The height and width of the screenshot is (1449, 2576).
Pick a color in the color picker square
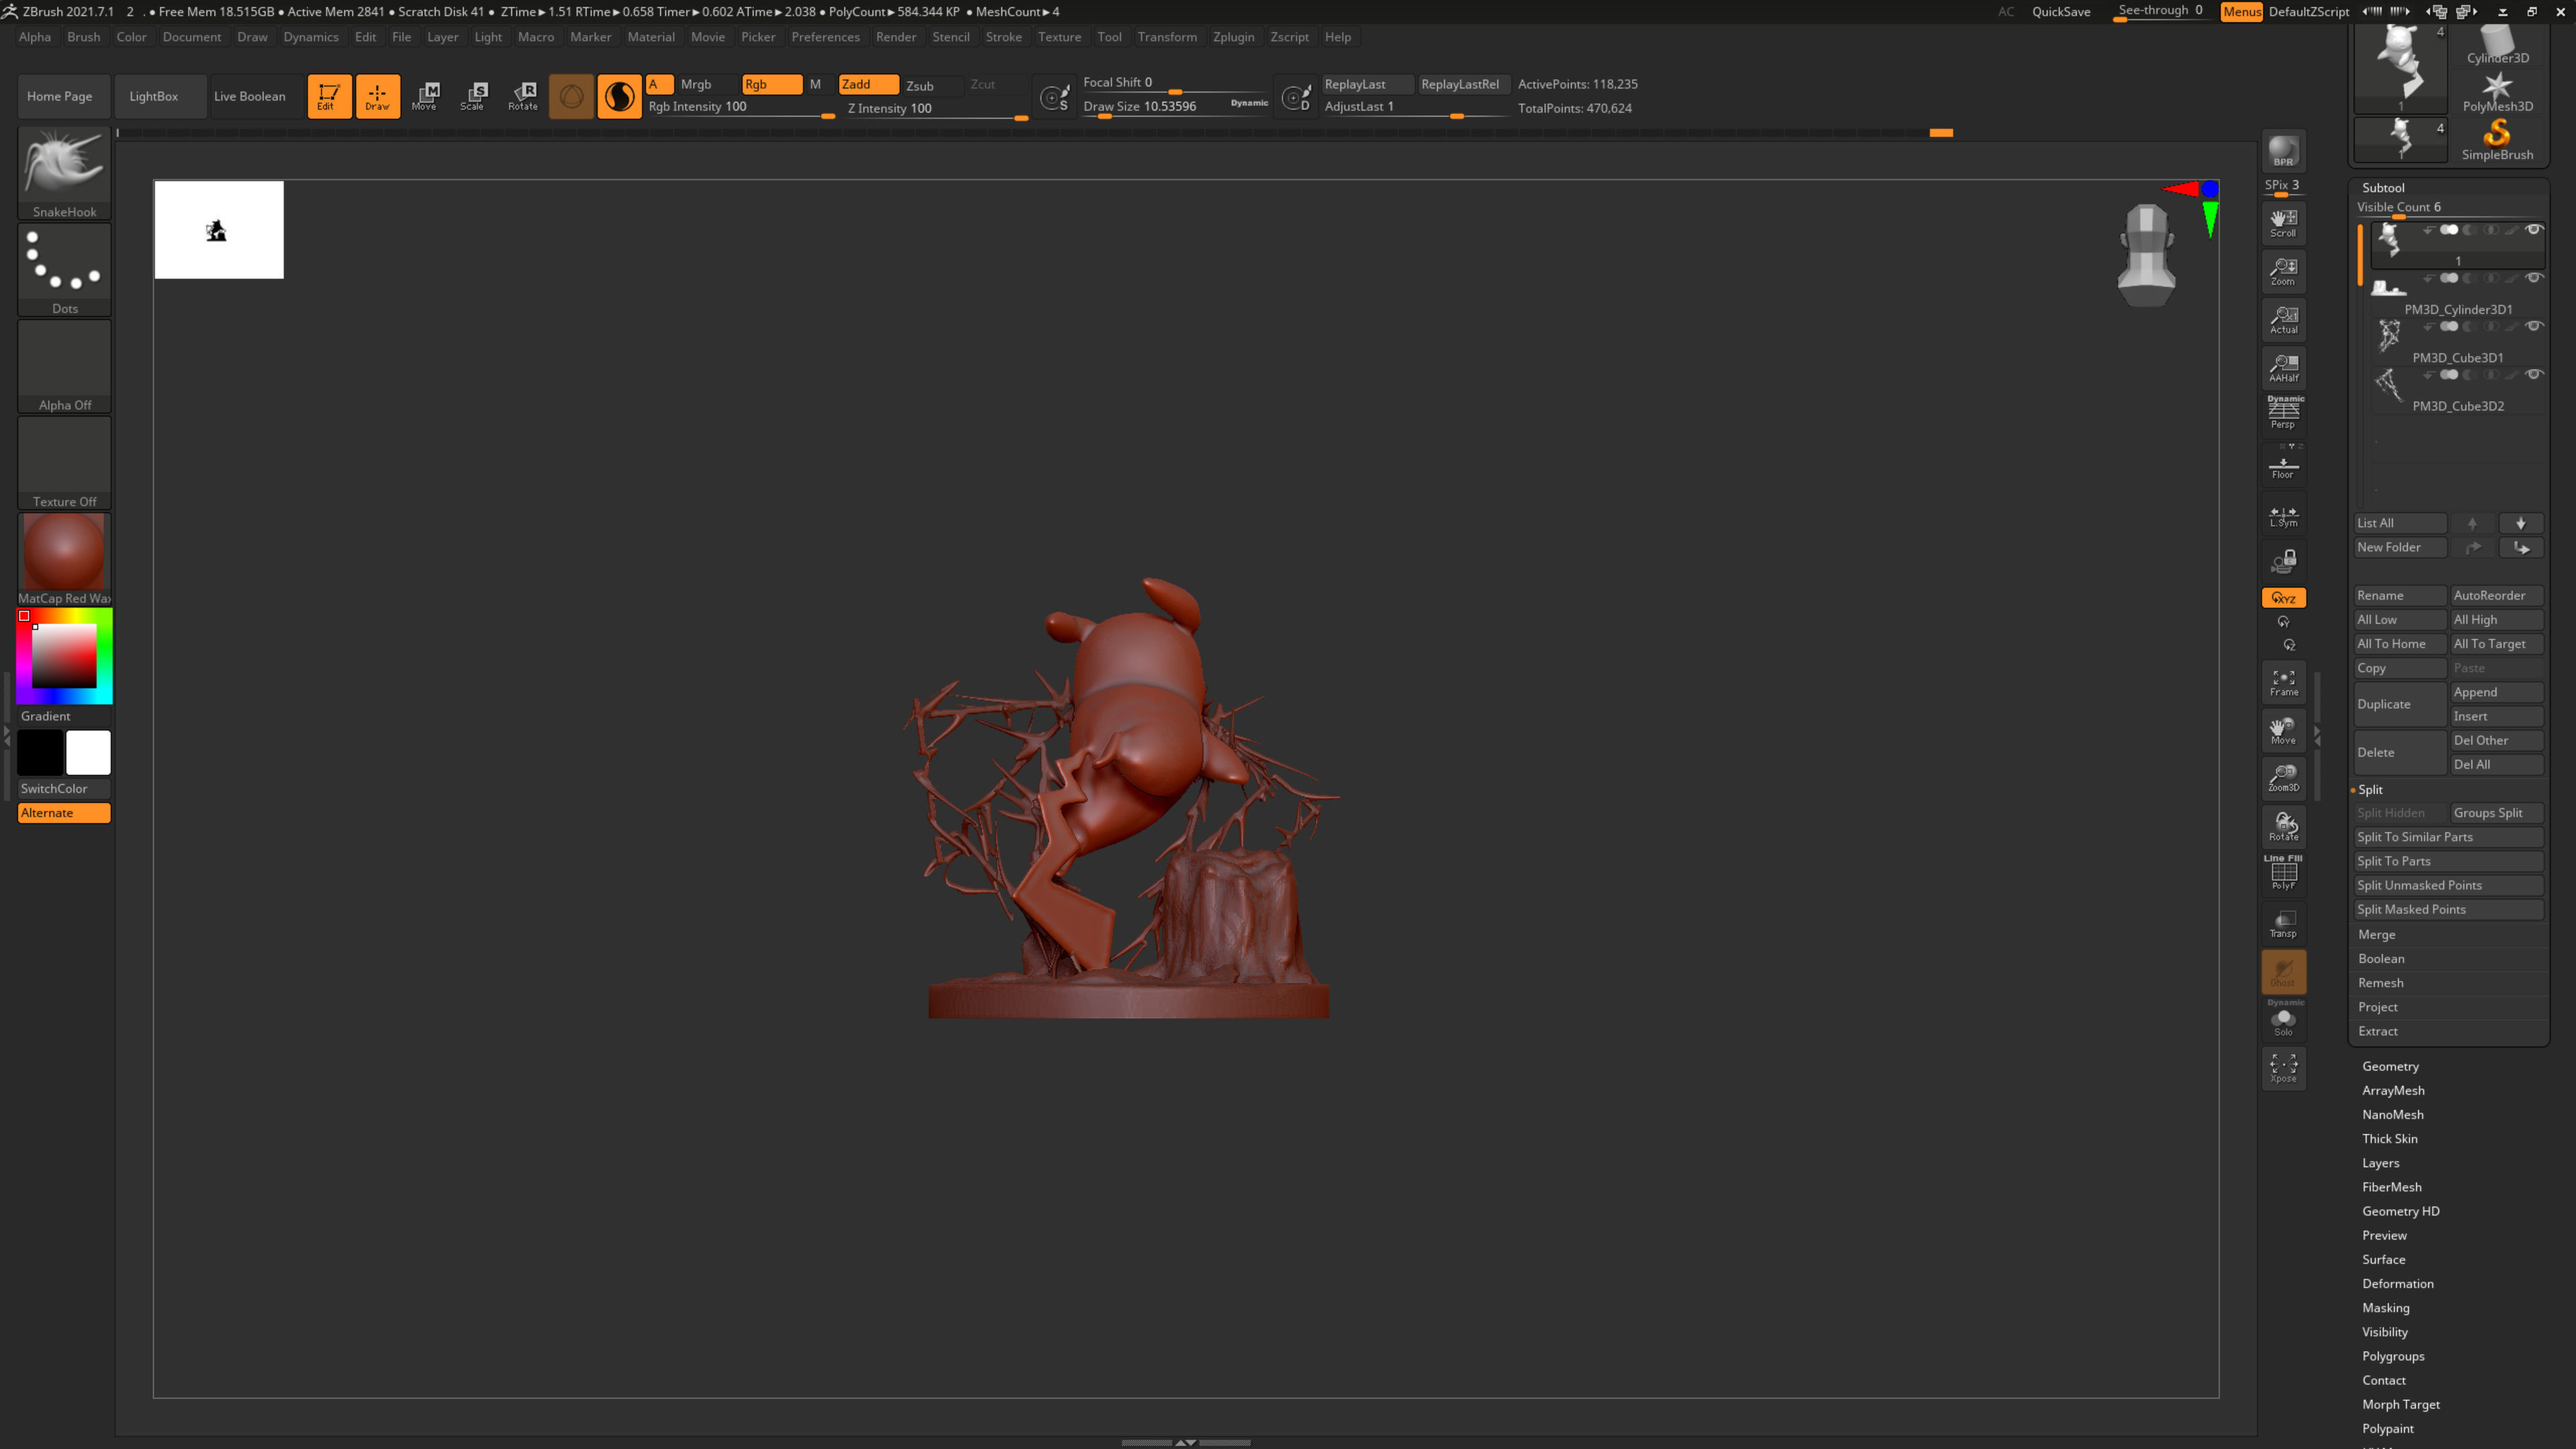tap(64, 656)
